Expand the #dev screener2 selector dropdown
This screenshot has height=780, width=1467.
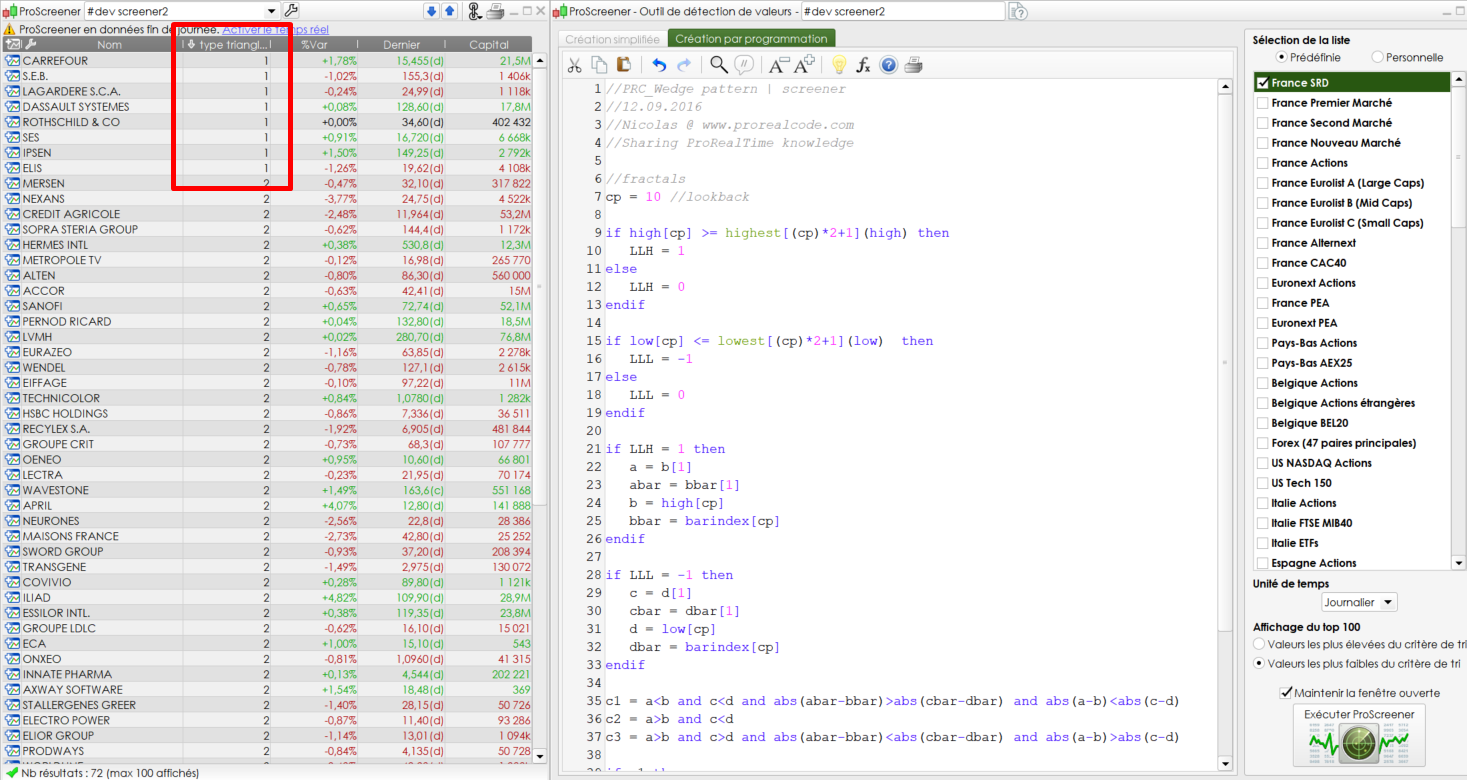click(x=271, y=11)
